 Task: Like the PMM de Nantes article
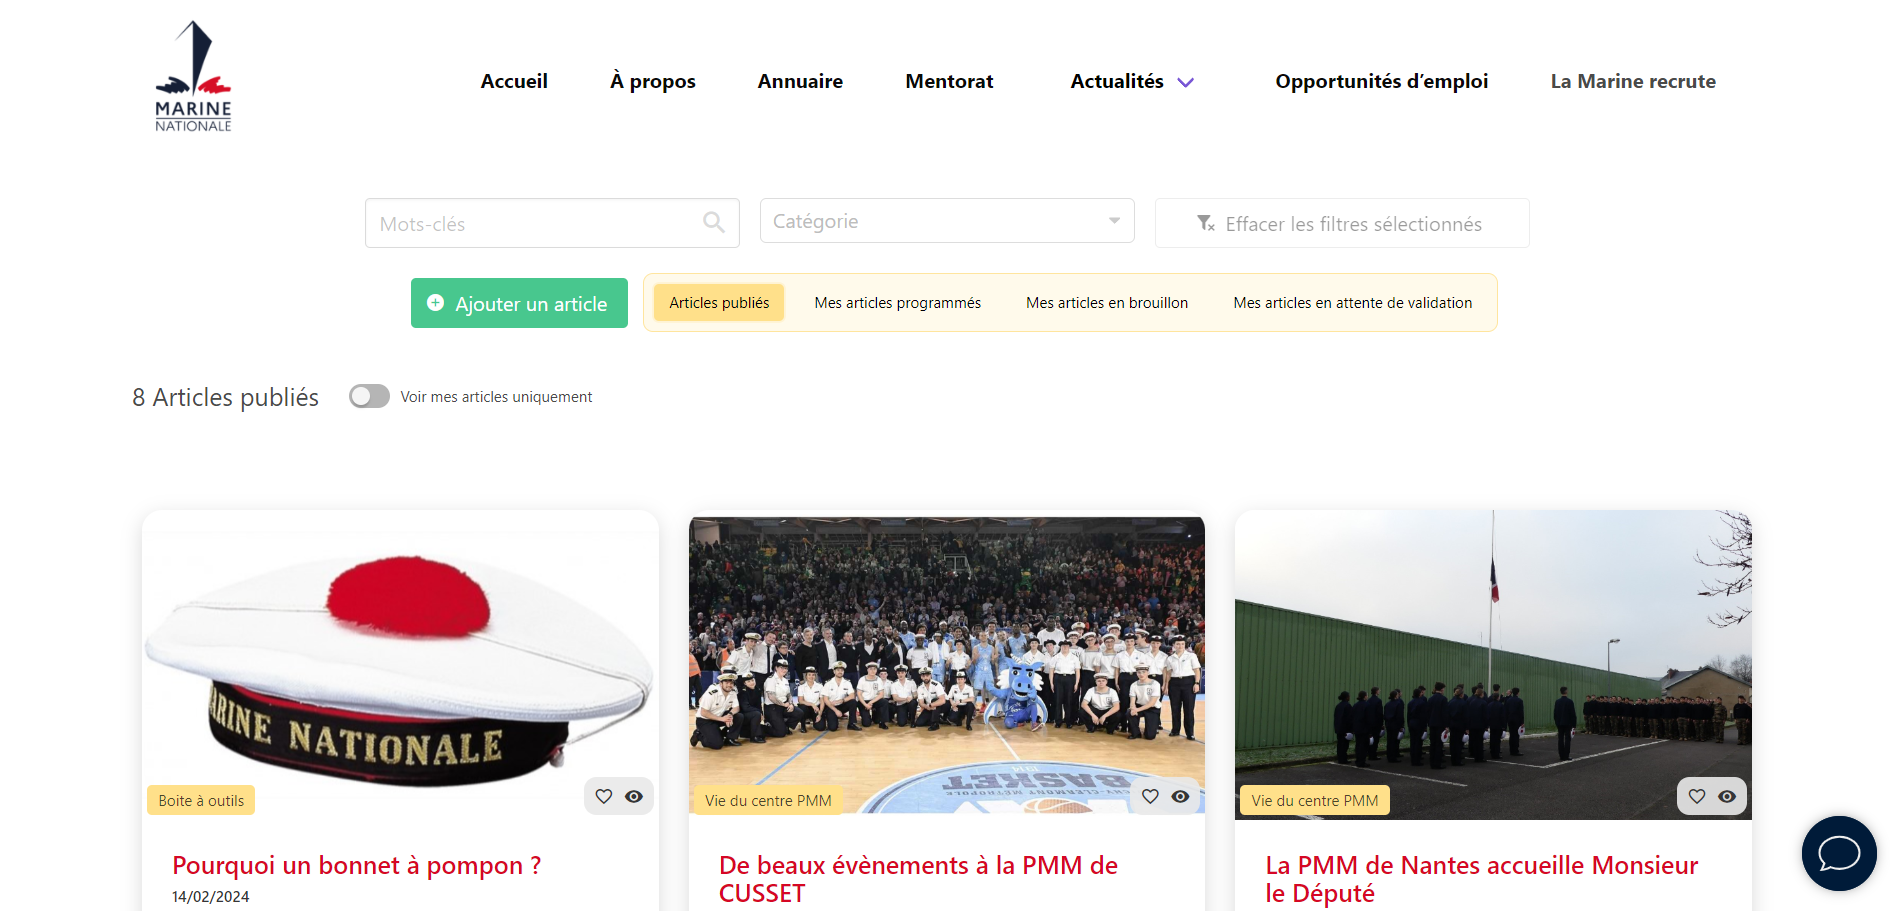pos(1697,796)
